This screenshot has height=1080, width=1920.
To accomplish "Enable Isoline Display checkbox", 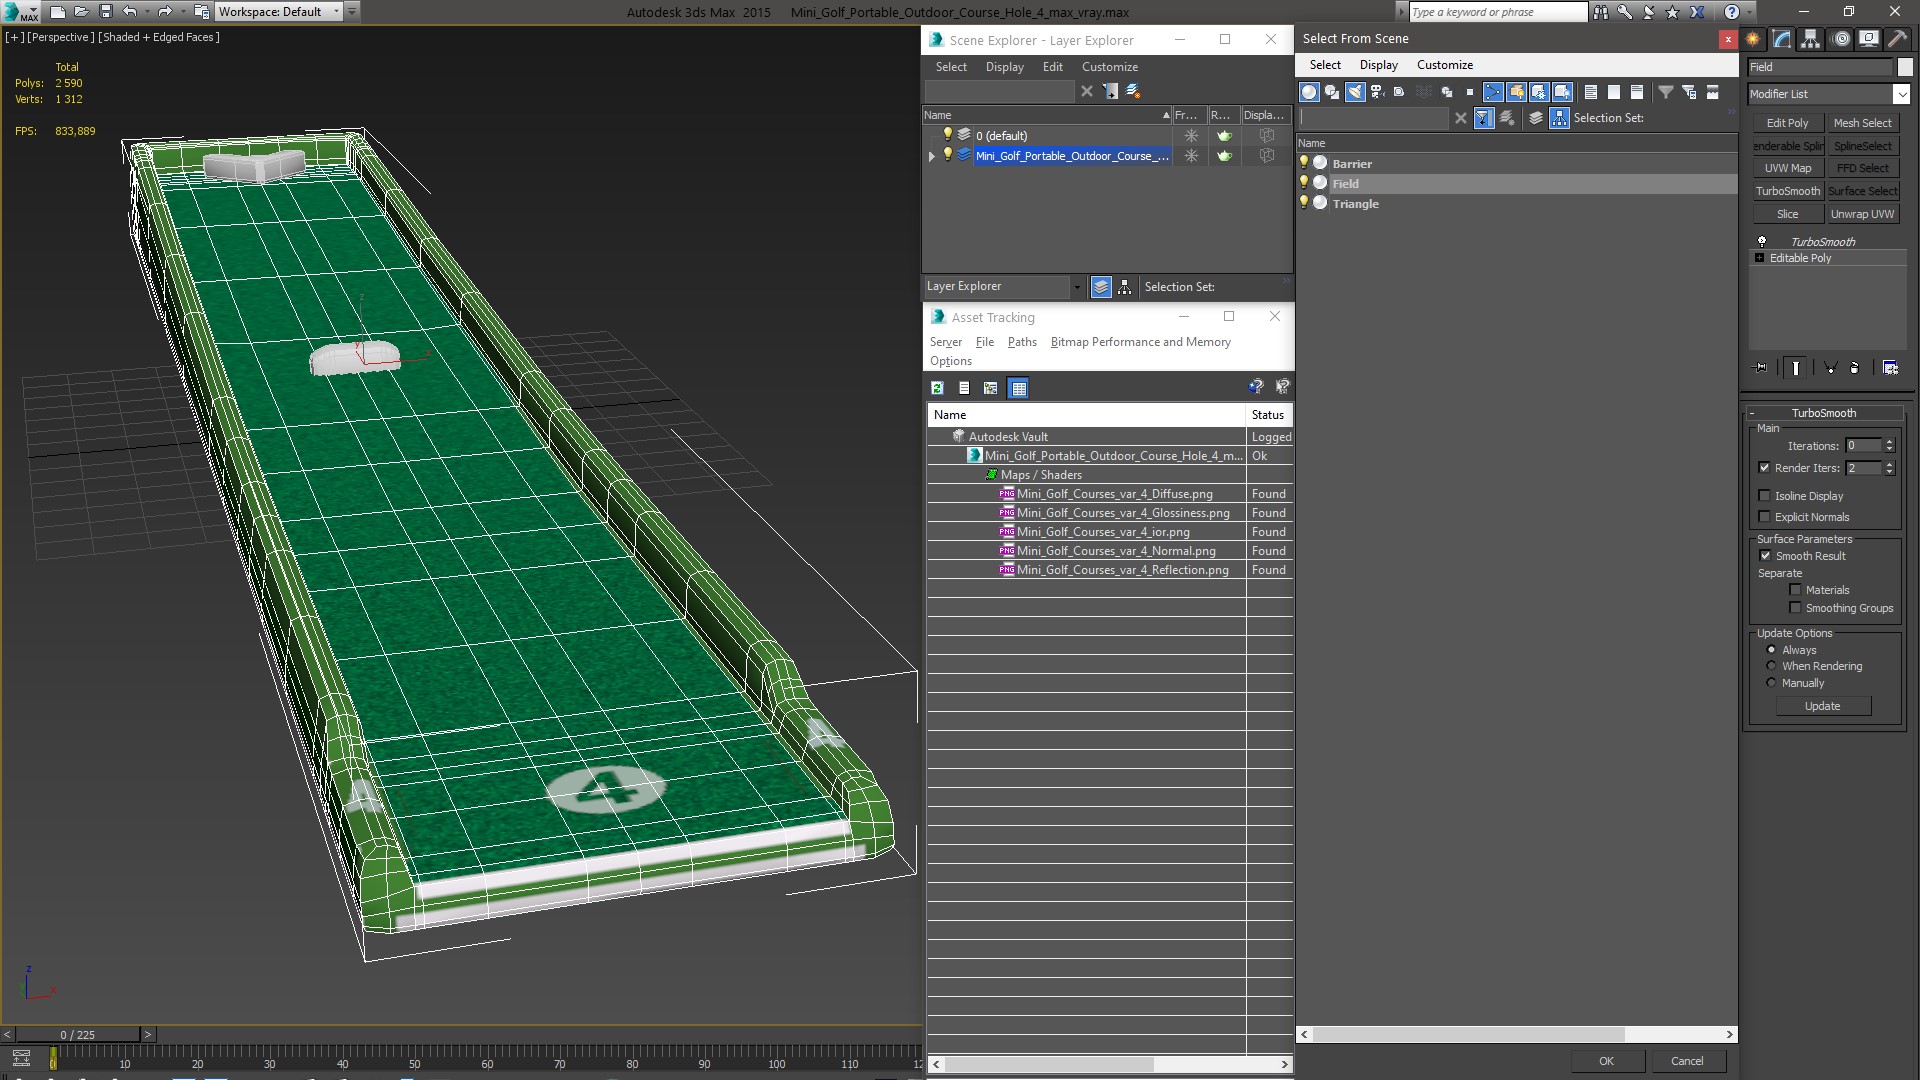I will 1764,495.
